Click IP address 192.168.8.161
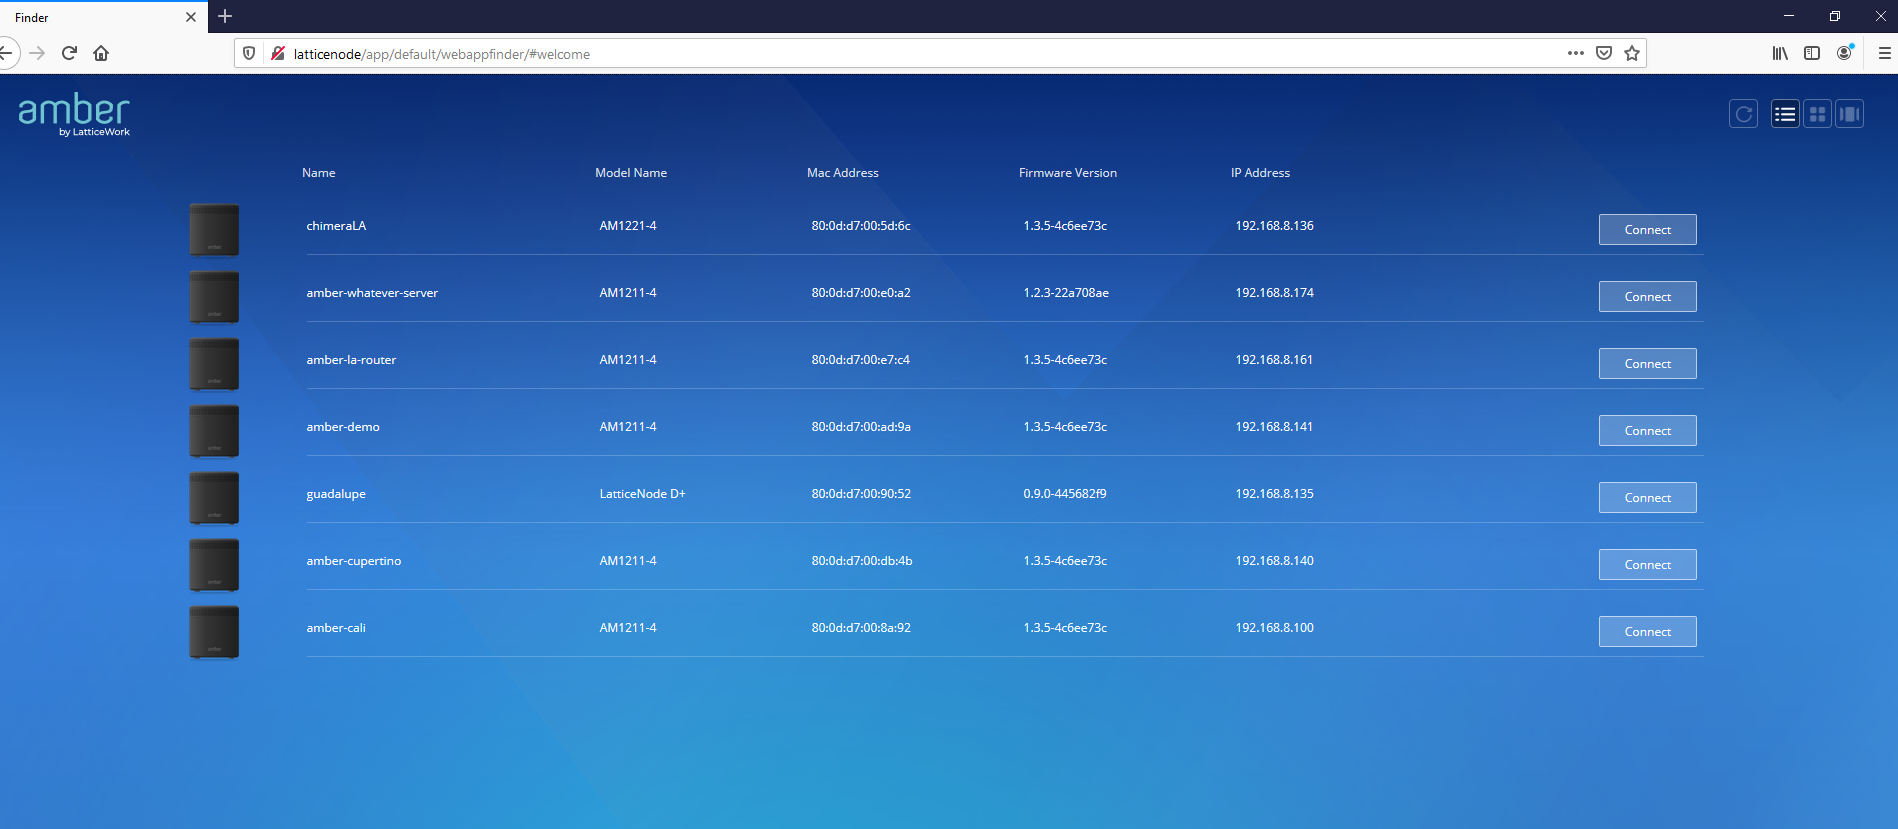Viewport: 1898px width, 829px height. pyautogui.click(x=1274, y=360)
